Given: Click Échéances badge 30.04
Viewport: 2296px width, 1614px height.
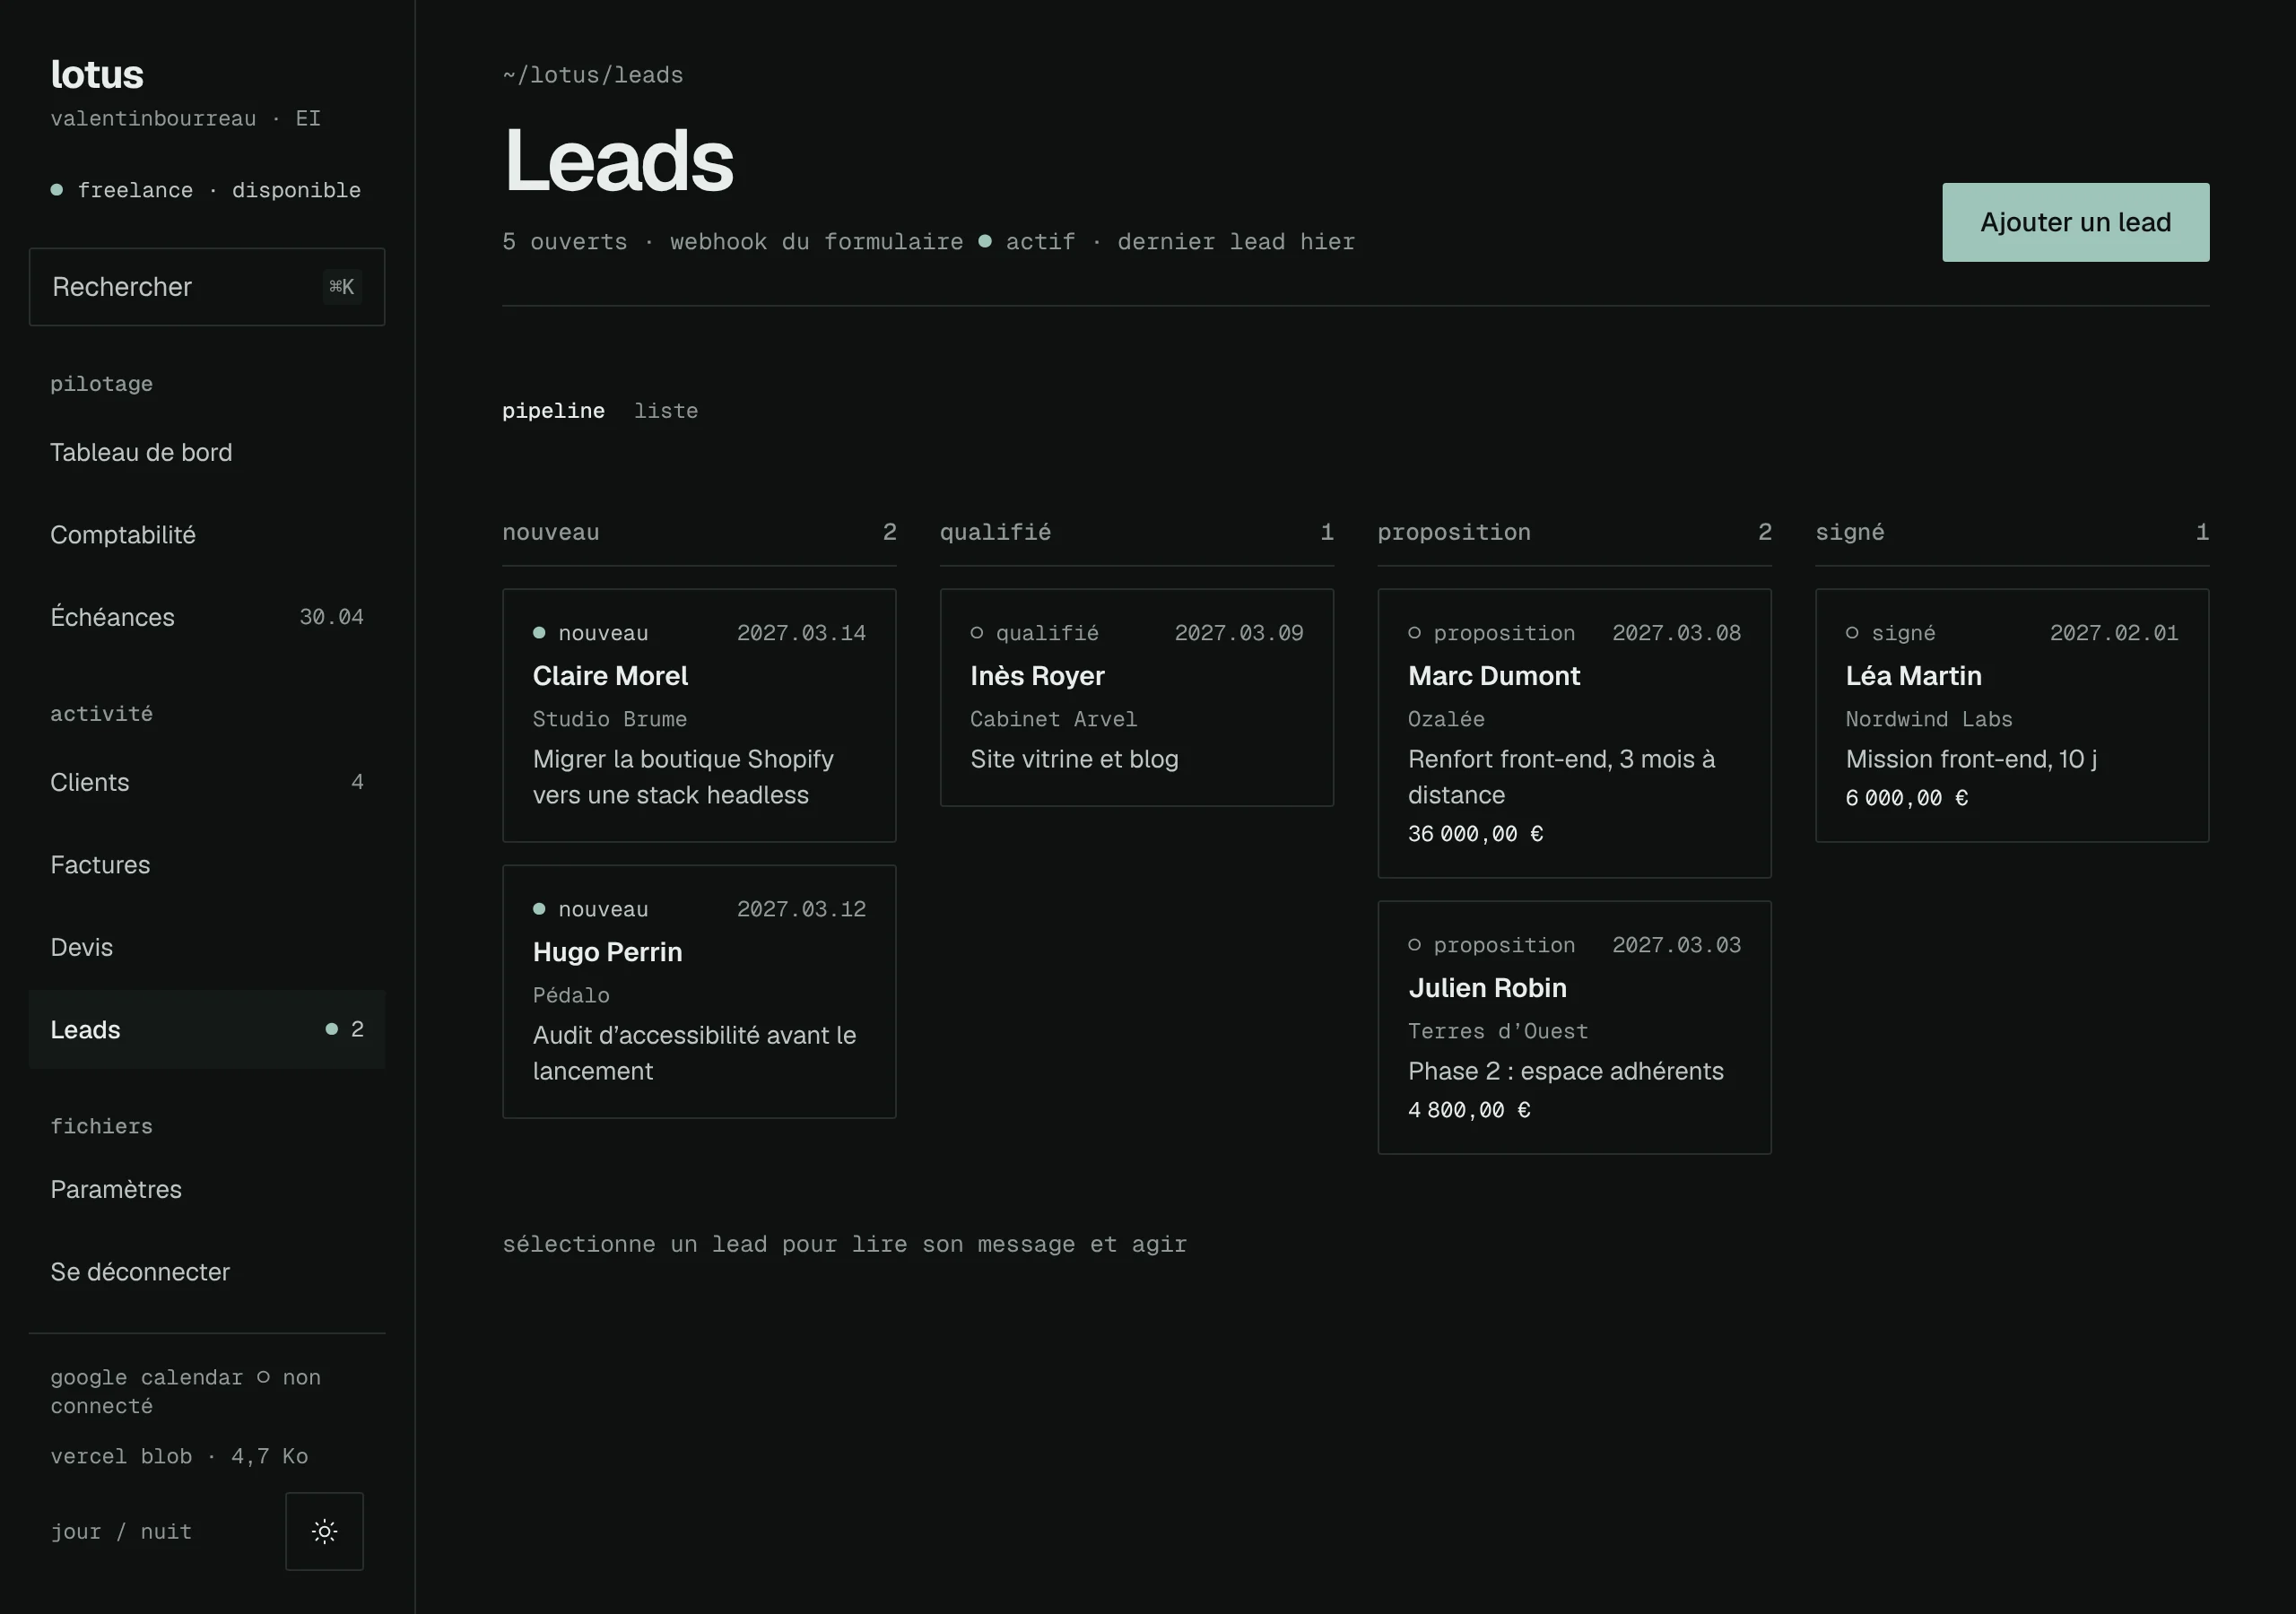Looking at the screenshot, I should pyautogui.click(x=331, y=617).
